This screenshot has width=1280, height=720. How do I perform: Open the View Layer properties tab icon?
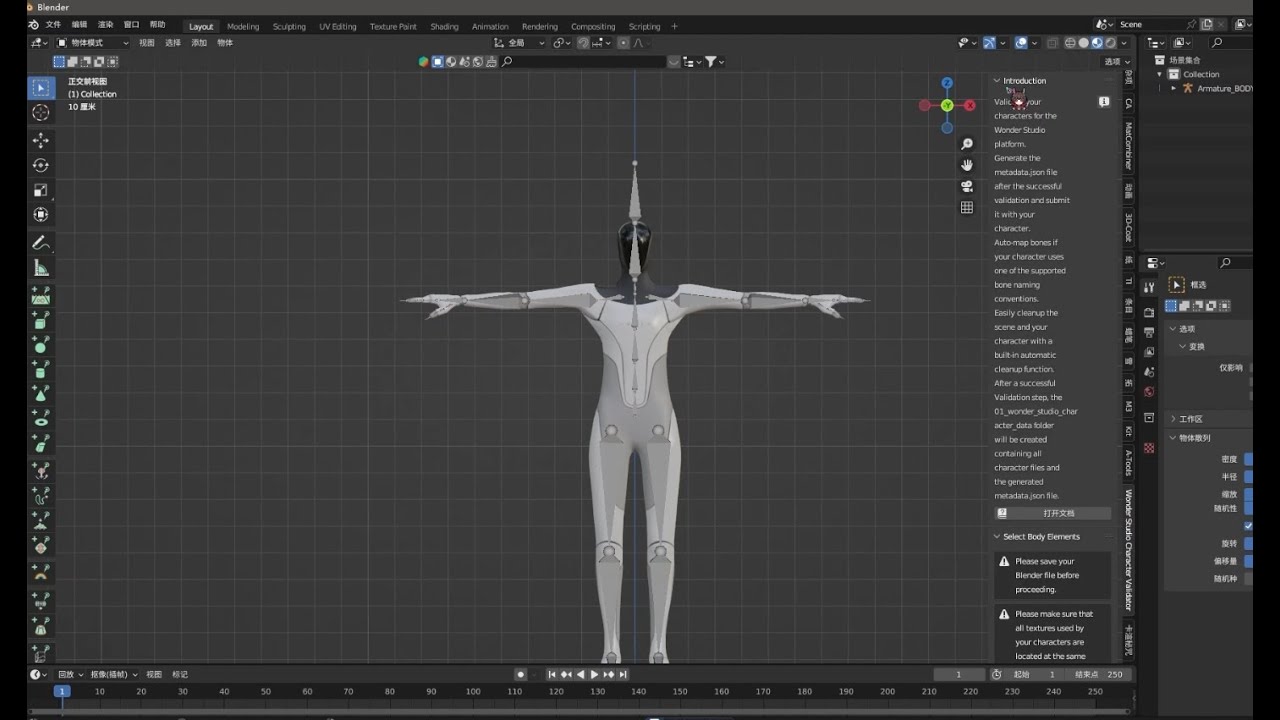(1149, 350)
